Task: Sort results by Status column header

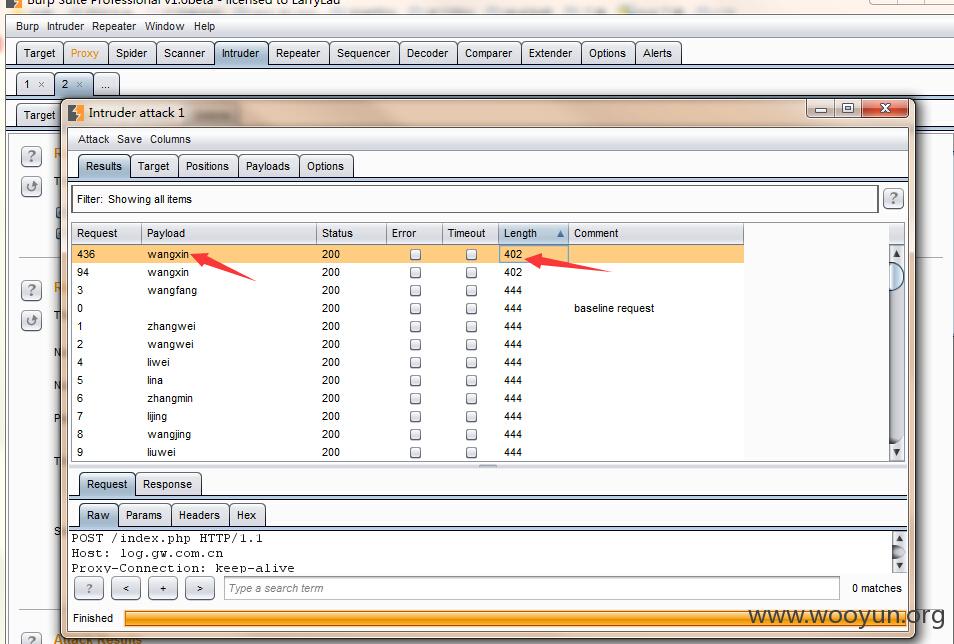Action: [351, 233]
